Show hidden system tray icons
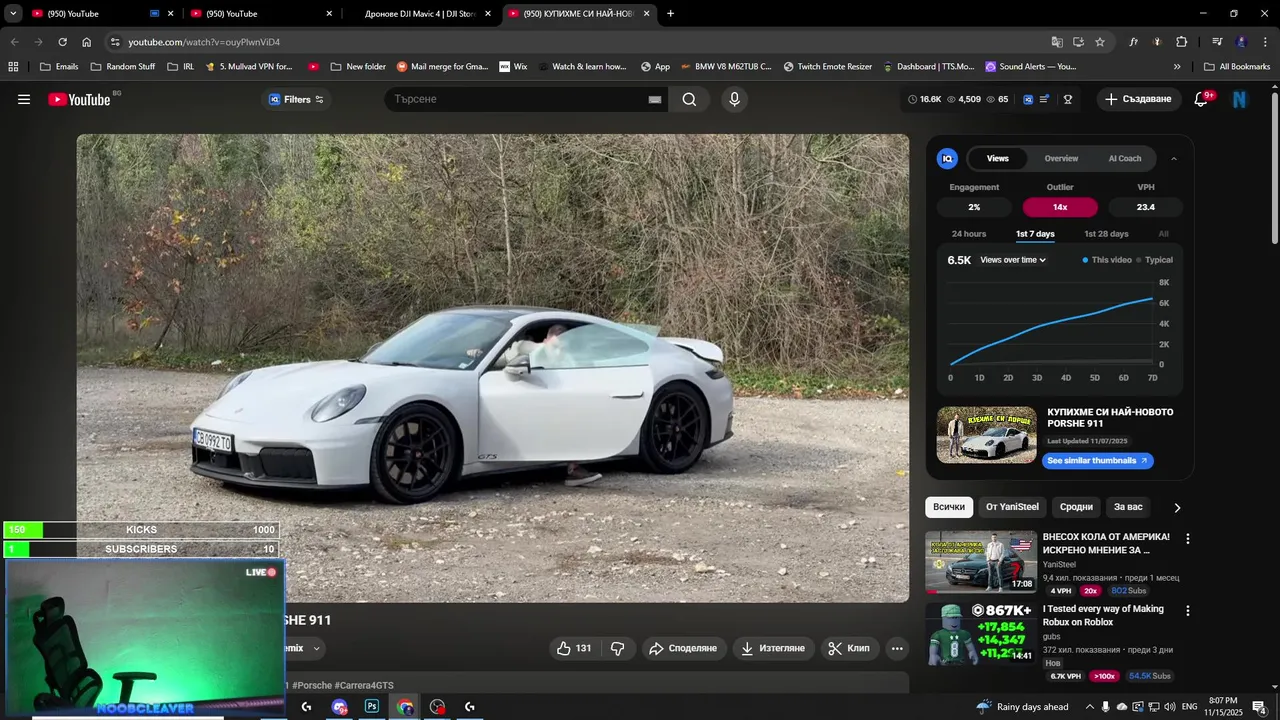 1090,707
